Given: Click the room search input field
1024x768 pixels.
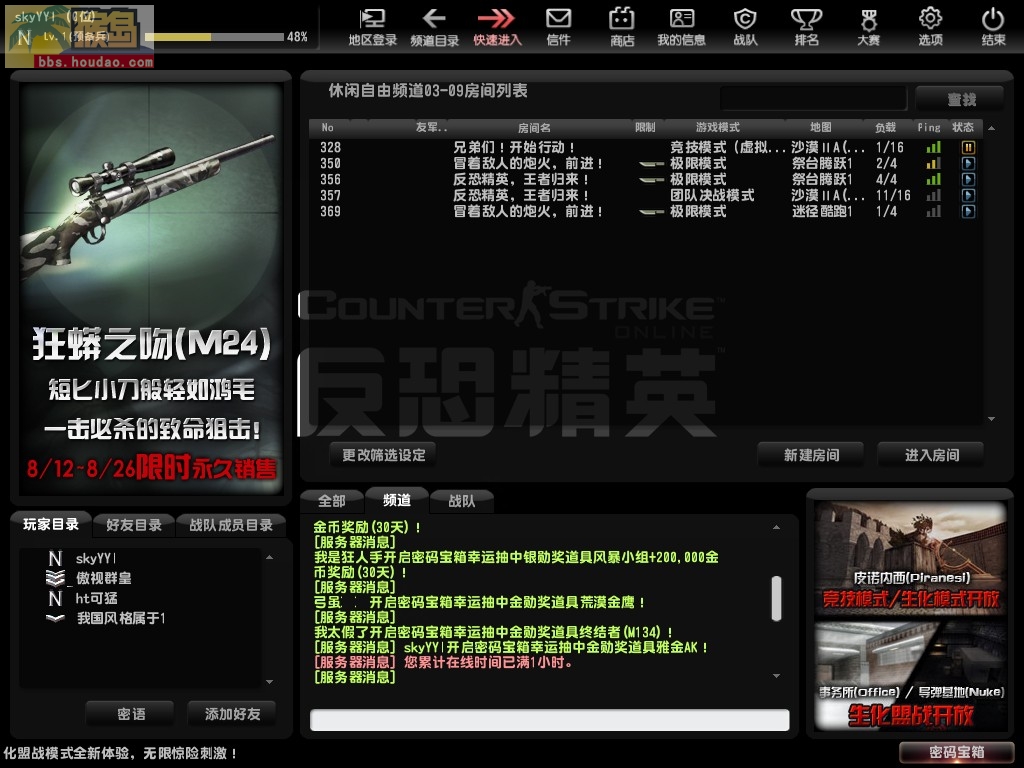Looking at the screenshot, I should click(x=813, y=99).
